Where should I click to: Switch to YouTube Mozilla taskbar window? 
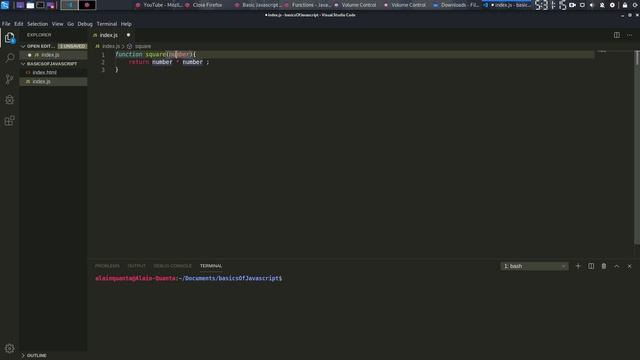pyautogui.click(x=159, y=5)
